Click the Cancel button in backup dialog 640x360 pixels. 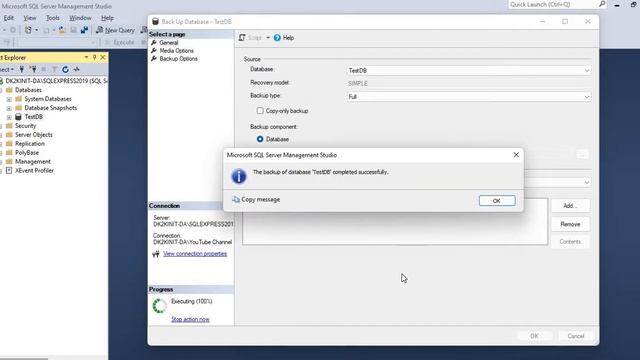(x=576, y=336)
